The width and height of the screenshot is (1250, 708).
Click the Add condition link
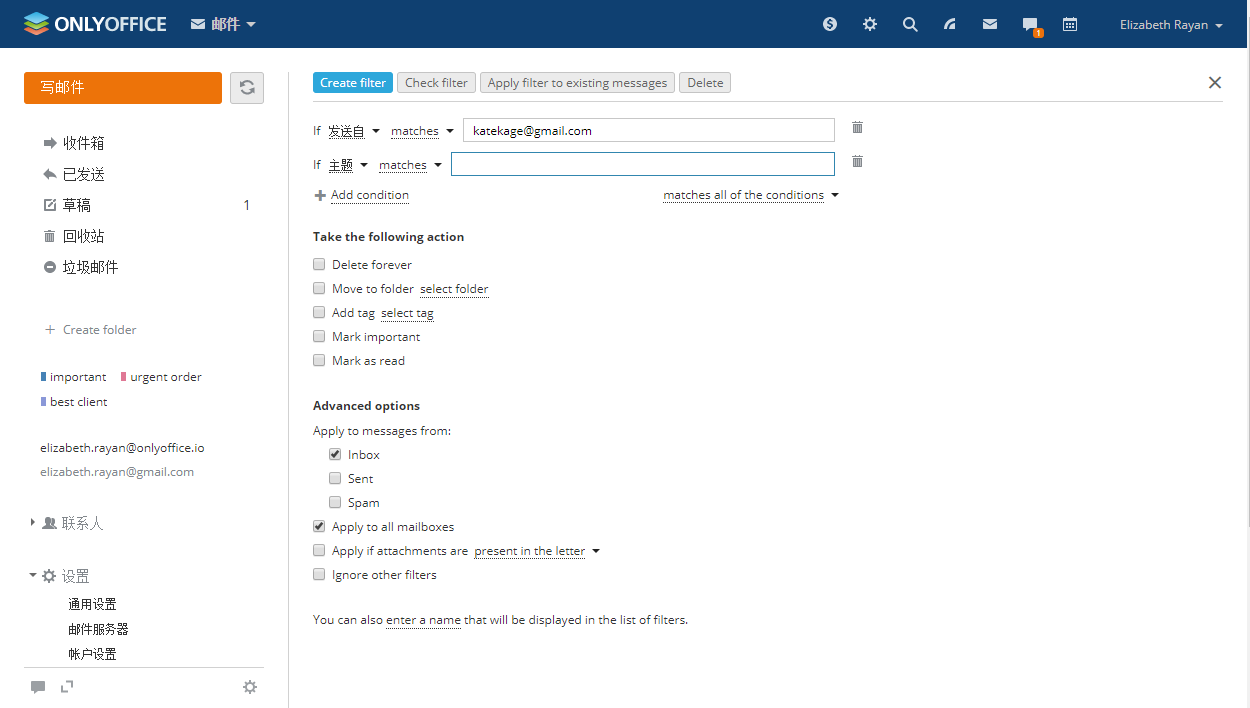[x=369, y=196]
